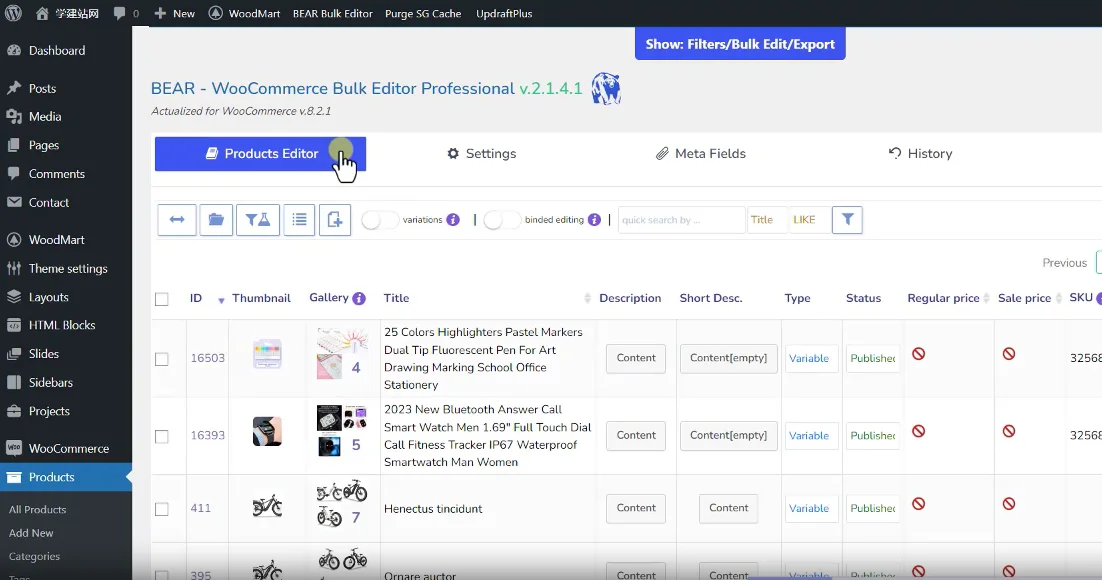Open the LIKE comparison dropdown
Viewport: 1102px width, 580px height.
click(x=806, y=219)
